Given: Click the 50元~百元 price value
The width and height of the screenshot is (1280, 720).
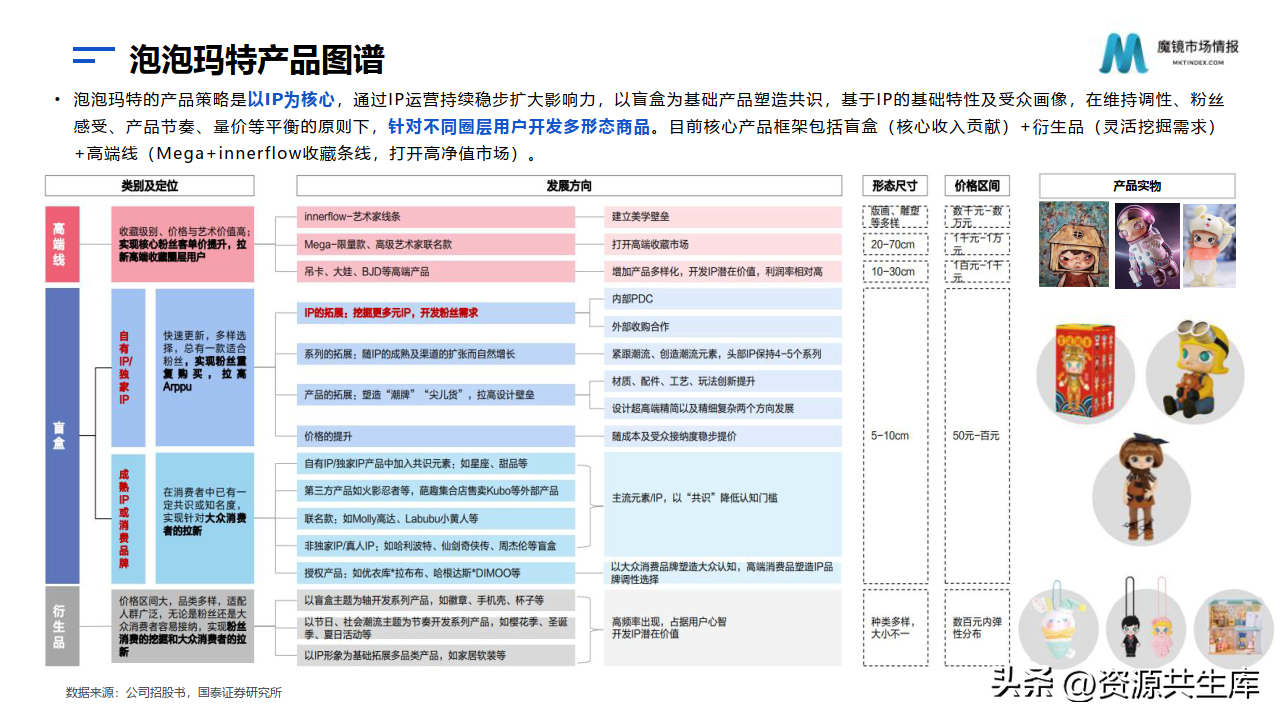Looking at the screenshot, I should pyautogui.click(x=977, y=436).
